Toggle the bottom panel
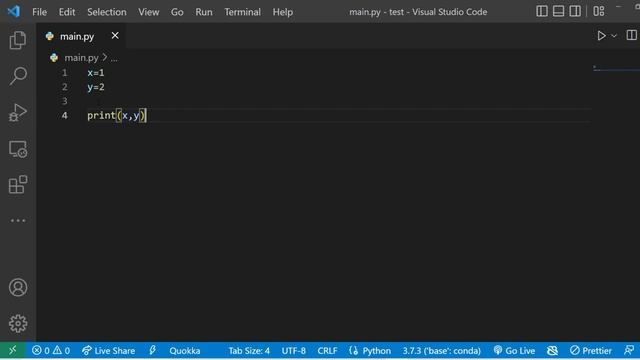The image size is (640, 360). (558, 11)
